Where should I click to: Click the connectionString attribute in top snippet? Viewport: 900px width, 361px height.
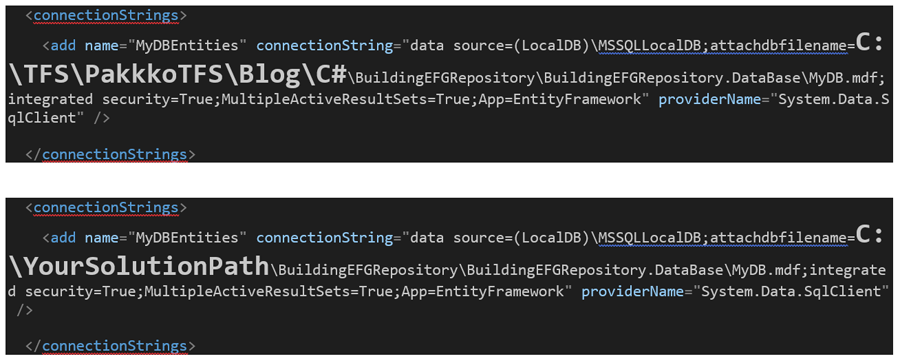(x=325, y=45)
